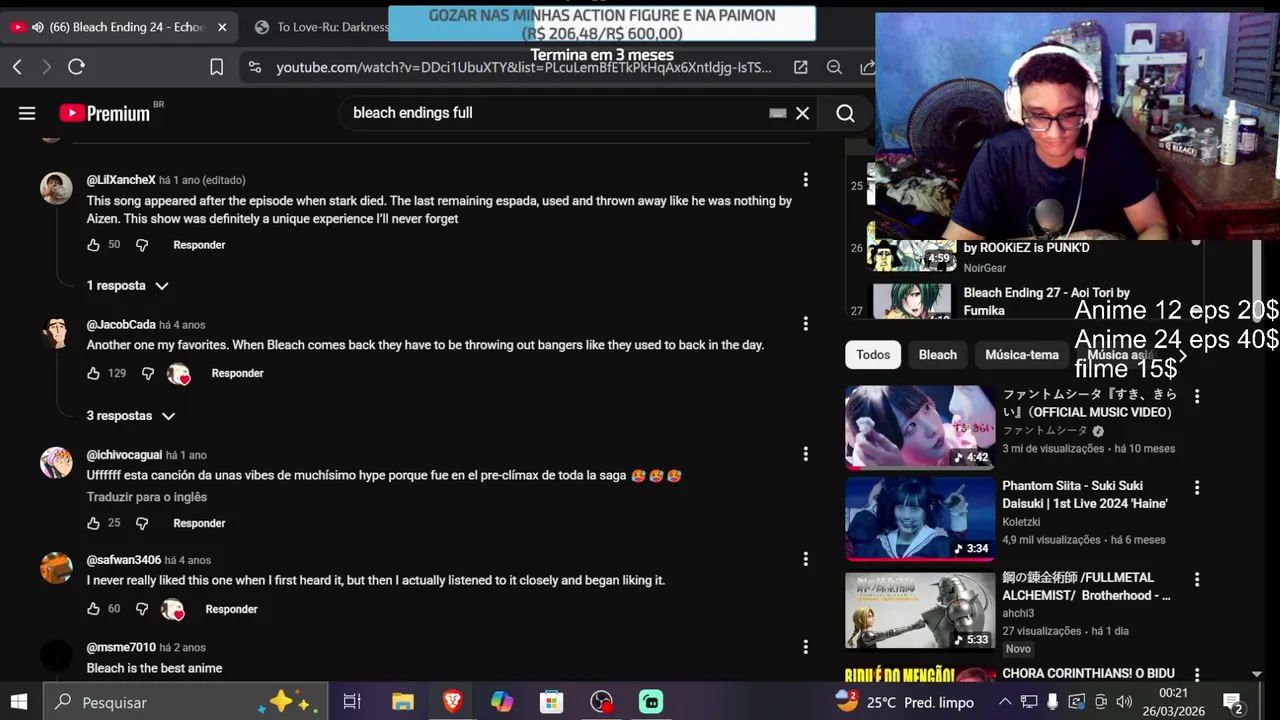
Task: Open zoom control in the address bar
Action: click(834, 67)
